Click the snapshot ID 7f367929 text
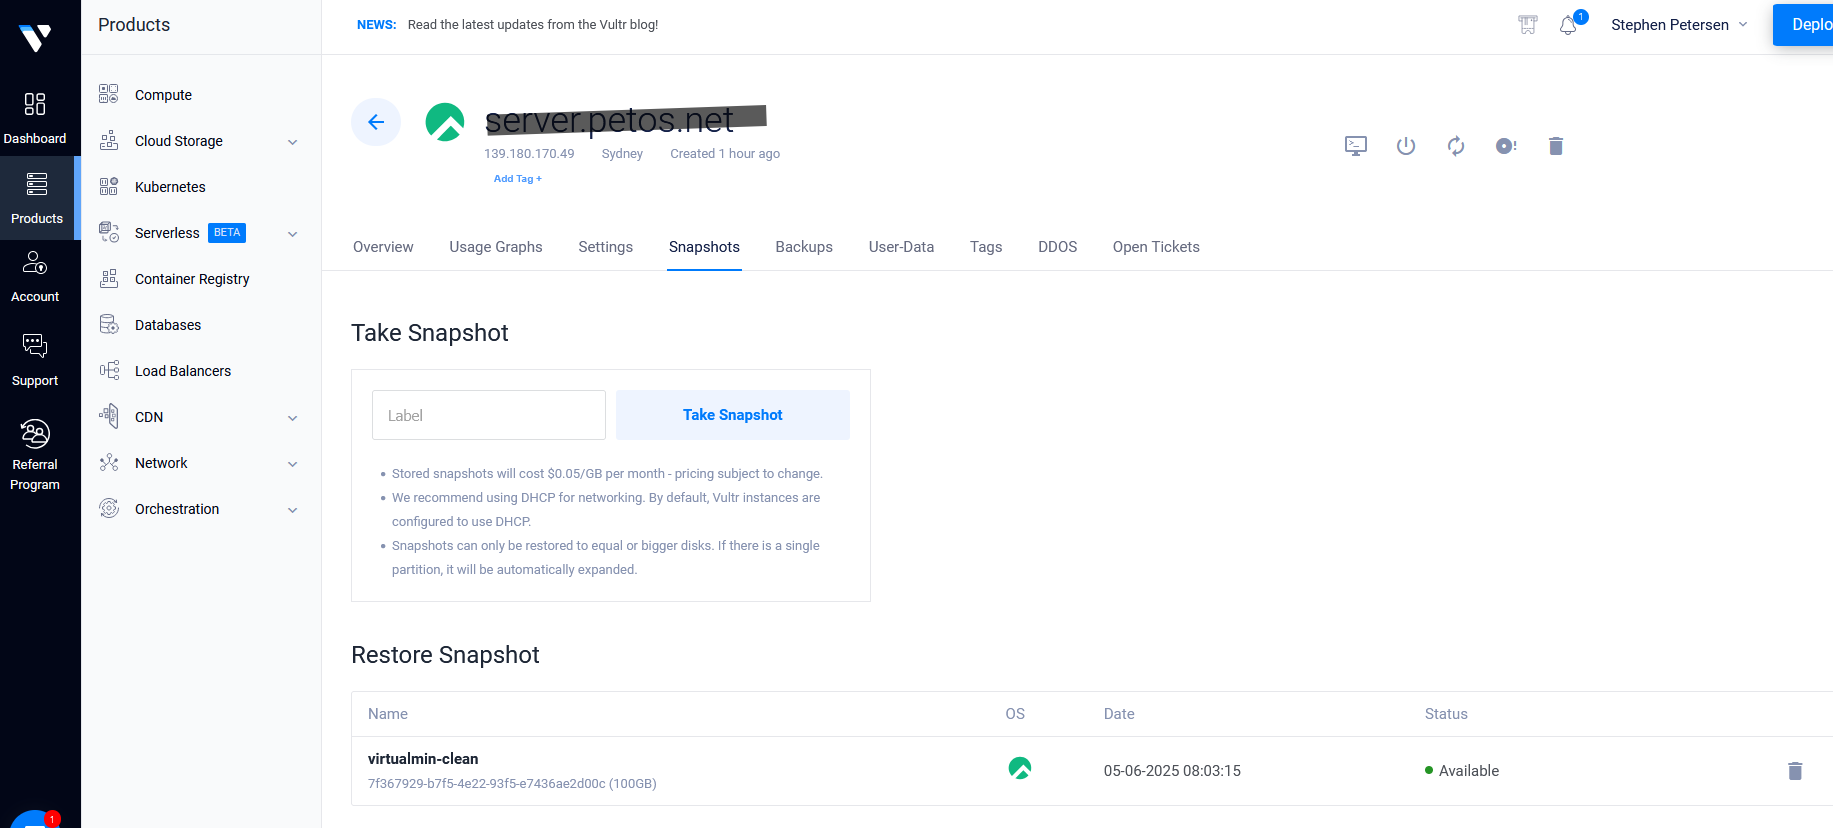The image size is (1833, 828). click(512, 784)
